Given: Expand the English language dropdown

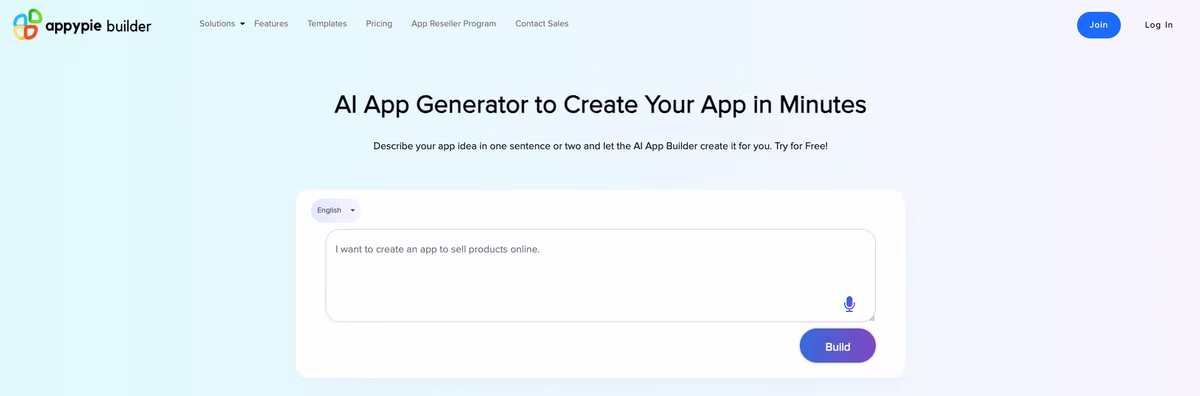Looking at the screenshot, I should click(x=336, y=210).
